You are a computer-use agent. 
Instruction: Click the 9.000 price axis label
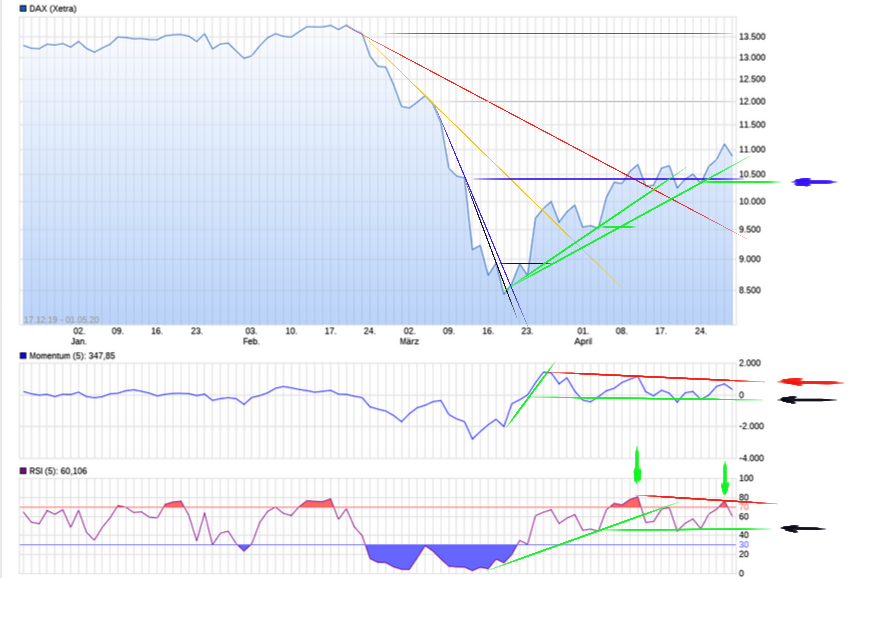tap(750, 259)
